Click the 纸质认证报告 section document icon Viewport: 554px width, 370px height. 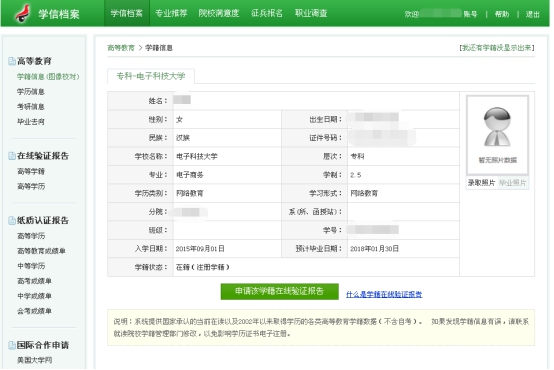pyautogui.click(x=12, y=221)
